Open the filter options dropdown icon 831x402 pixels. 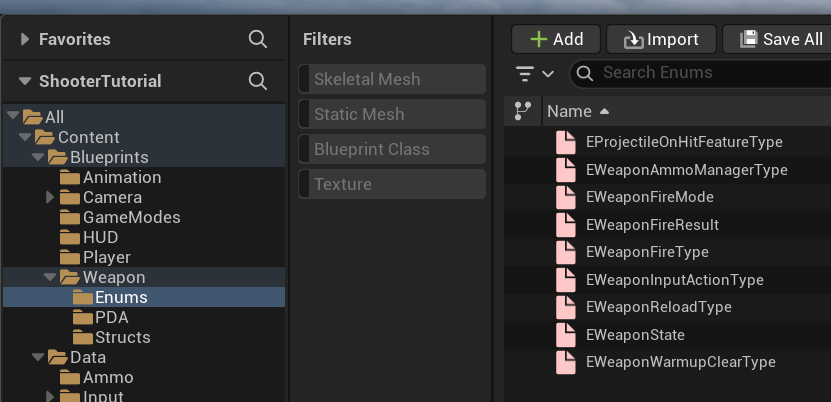pos(535,73)
